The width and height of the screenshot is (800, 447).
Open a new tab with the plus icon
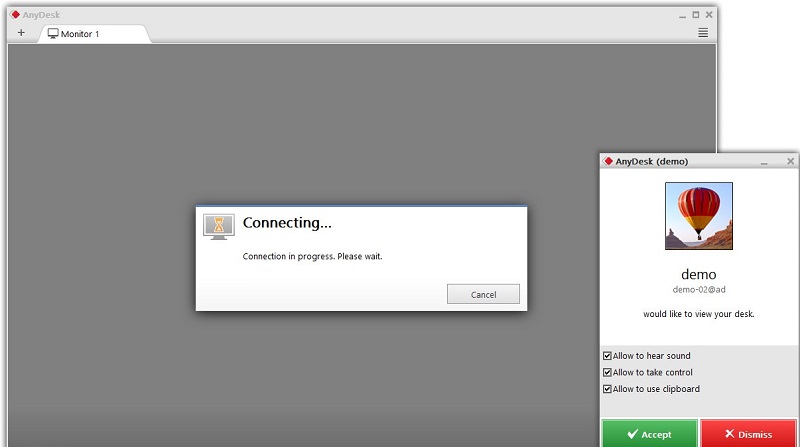pos(21,33)
